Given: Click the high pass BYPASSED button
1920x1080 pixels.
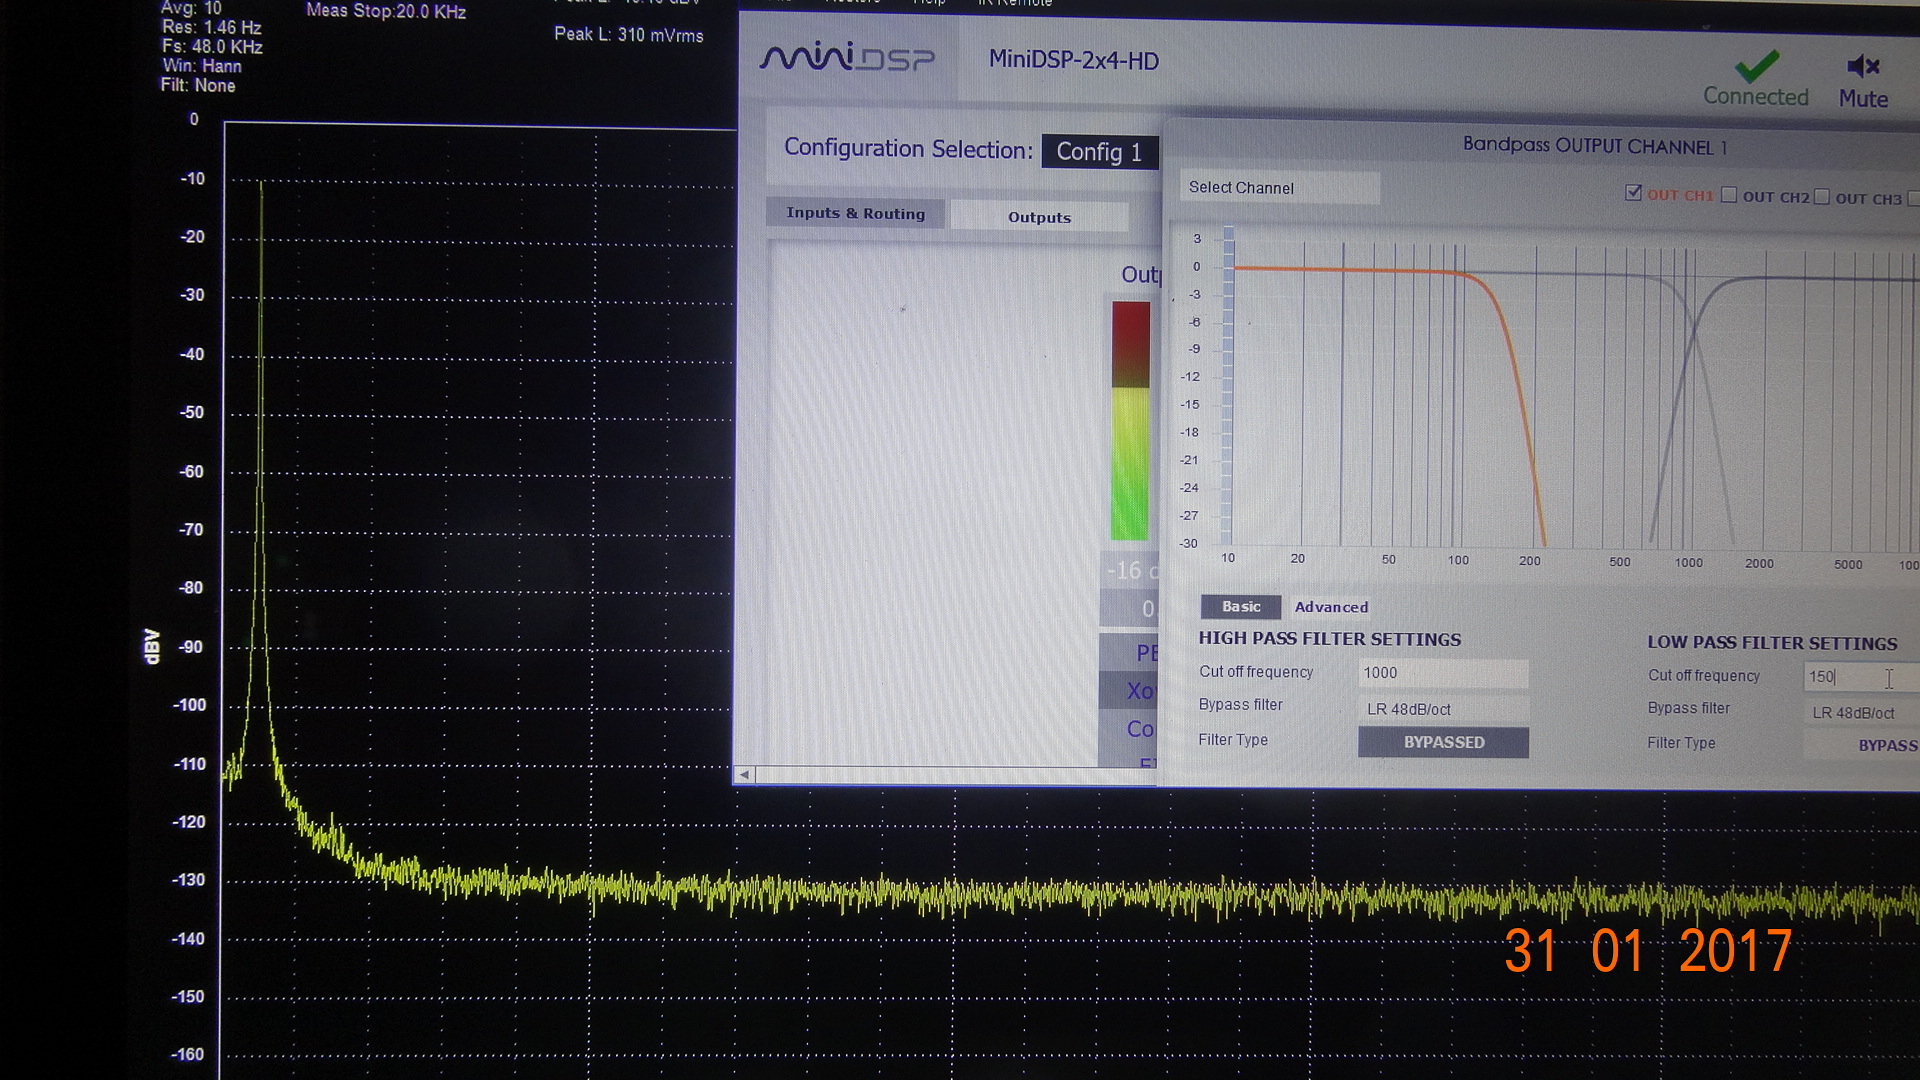Looking at the screenshot, I should (x=1443, y=742).
